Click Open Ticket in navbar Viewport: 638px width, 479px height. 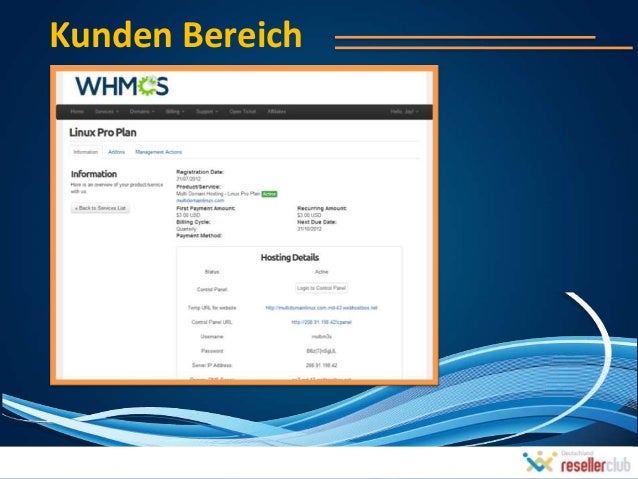click(243, 112)
